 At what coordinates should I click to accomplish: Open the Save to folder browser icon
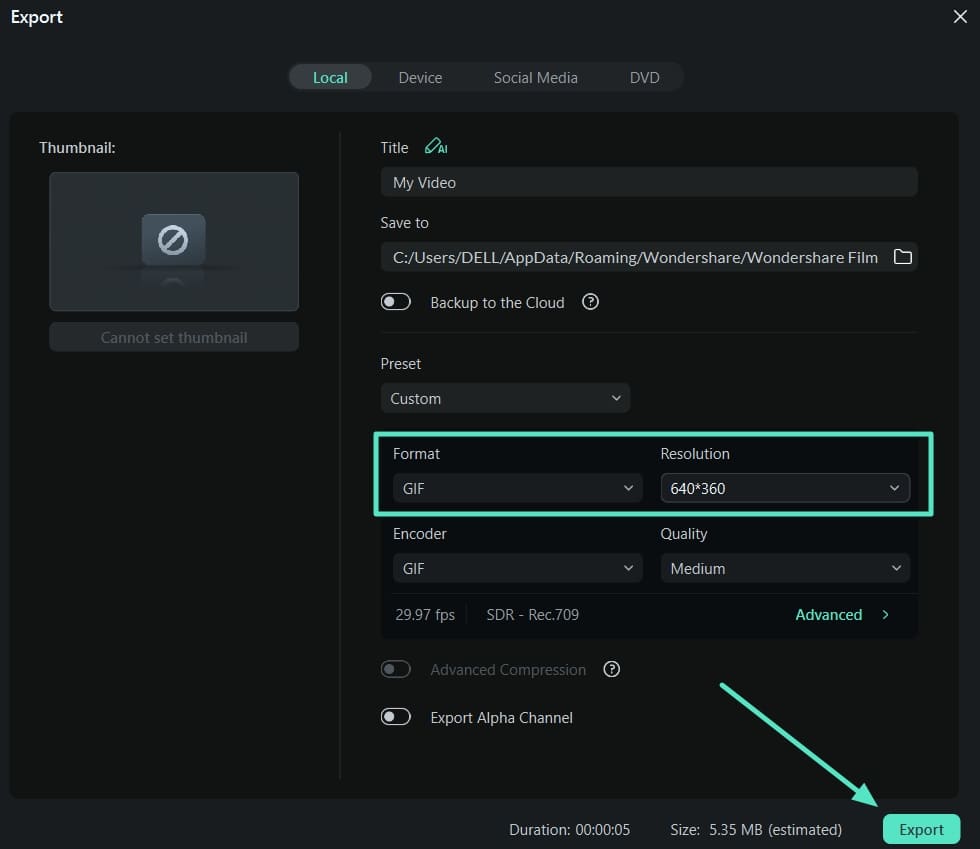[902, 256]
